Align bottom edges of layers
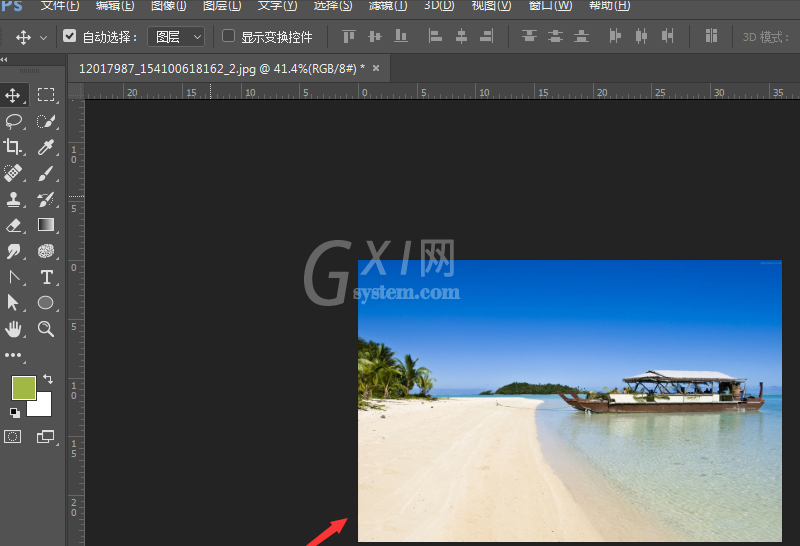Image resolution: width=800 pixels, height=546 pixels. click(401, 36)
